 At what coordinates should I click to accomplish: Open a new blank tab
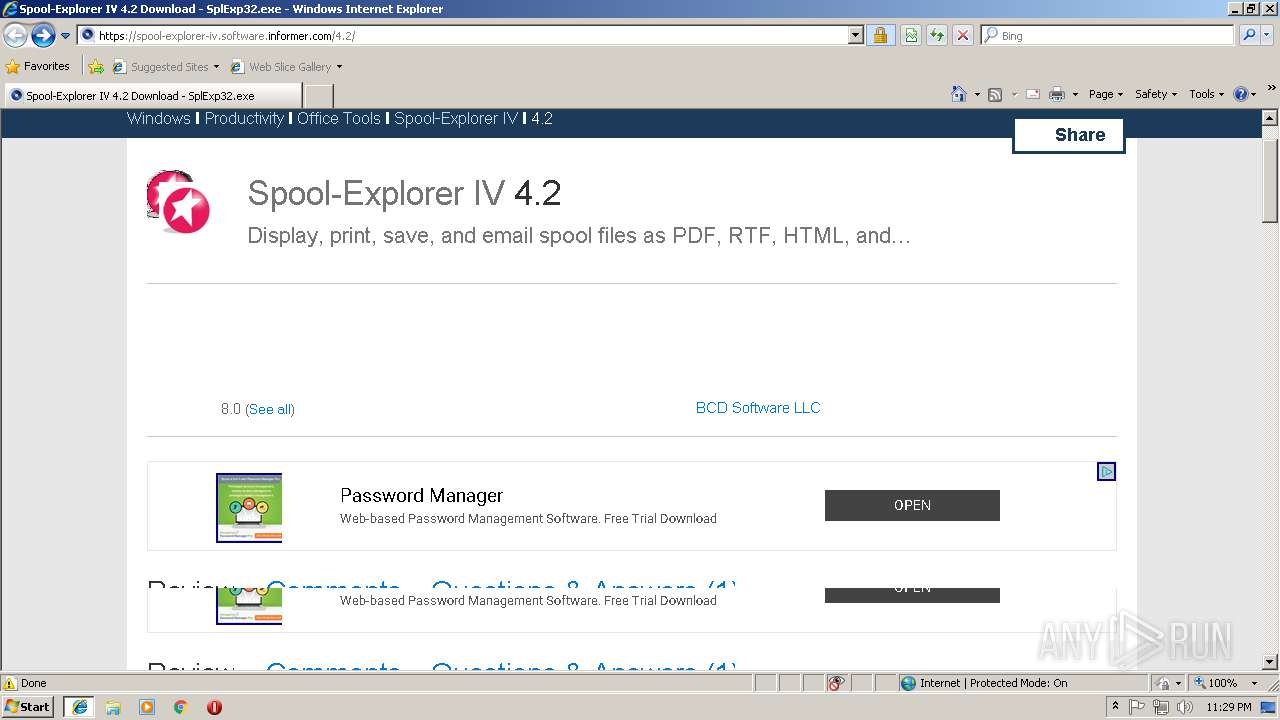318,96
